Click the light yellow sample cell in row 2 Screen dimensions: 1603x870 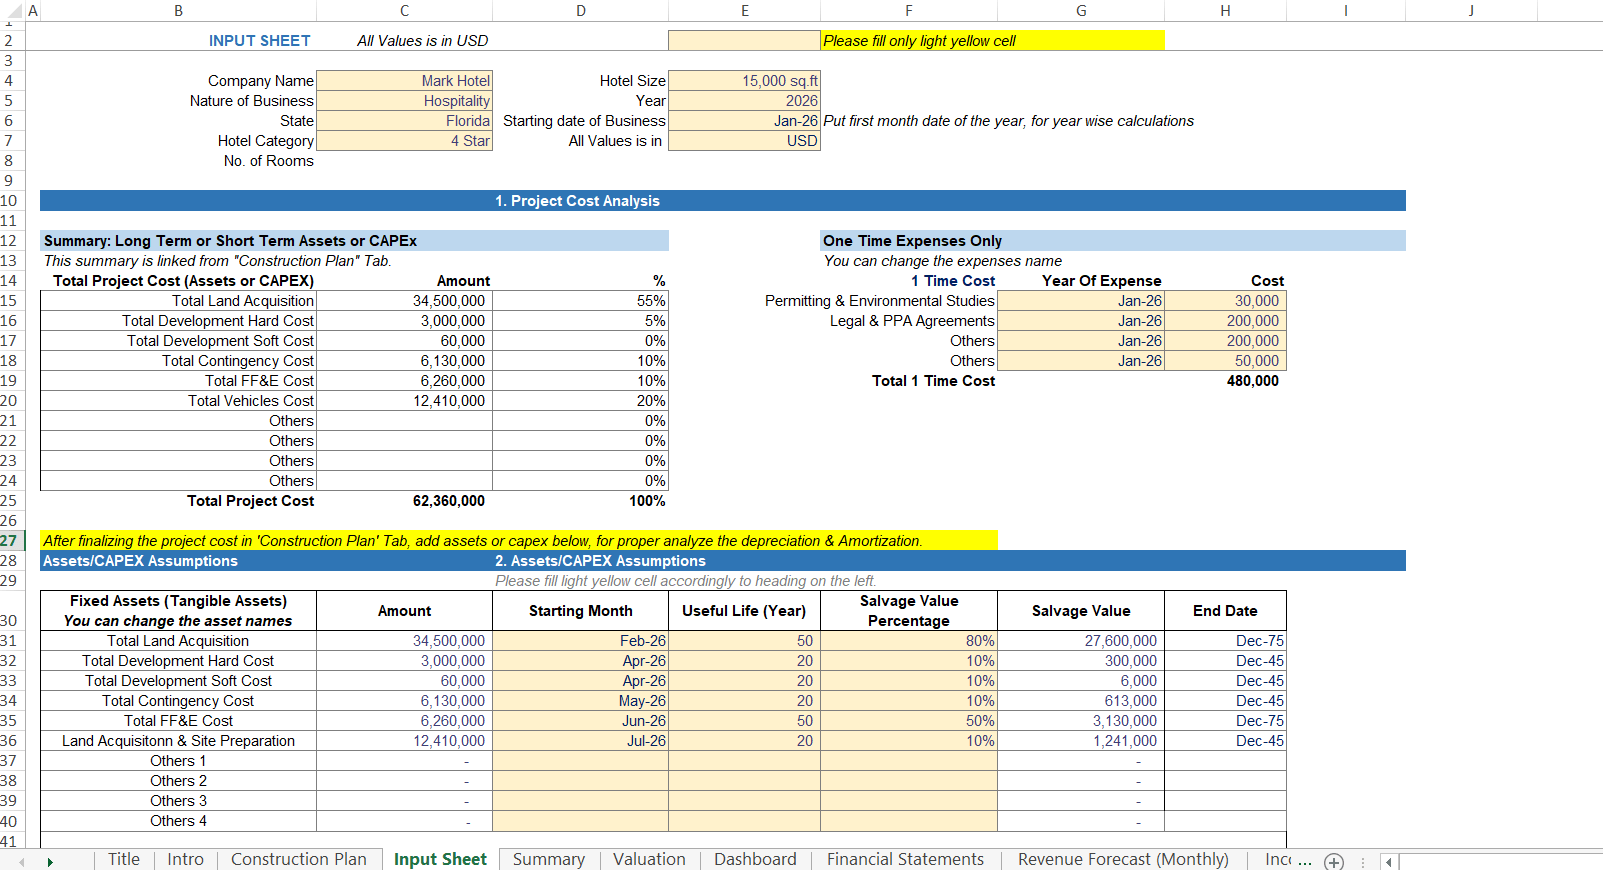point(744,41)
